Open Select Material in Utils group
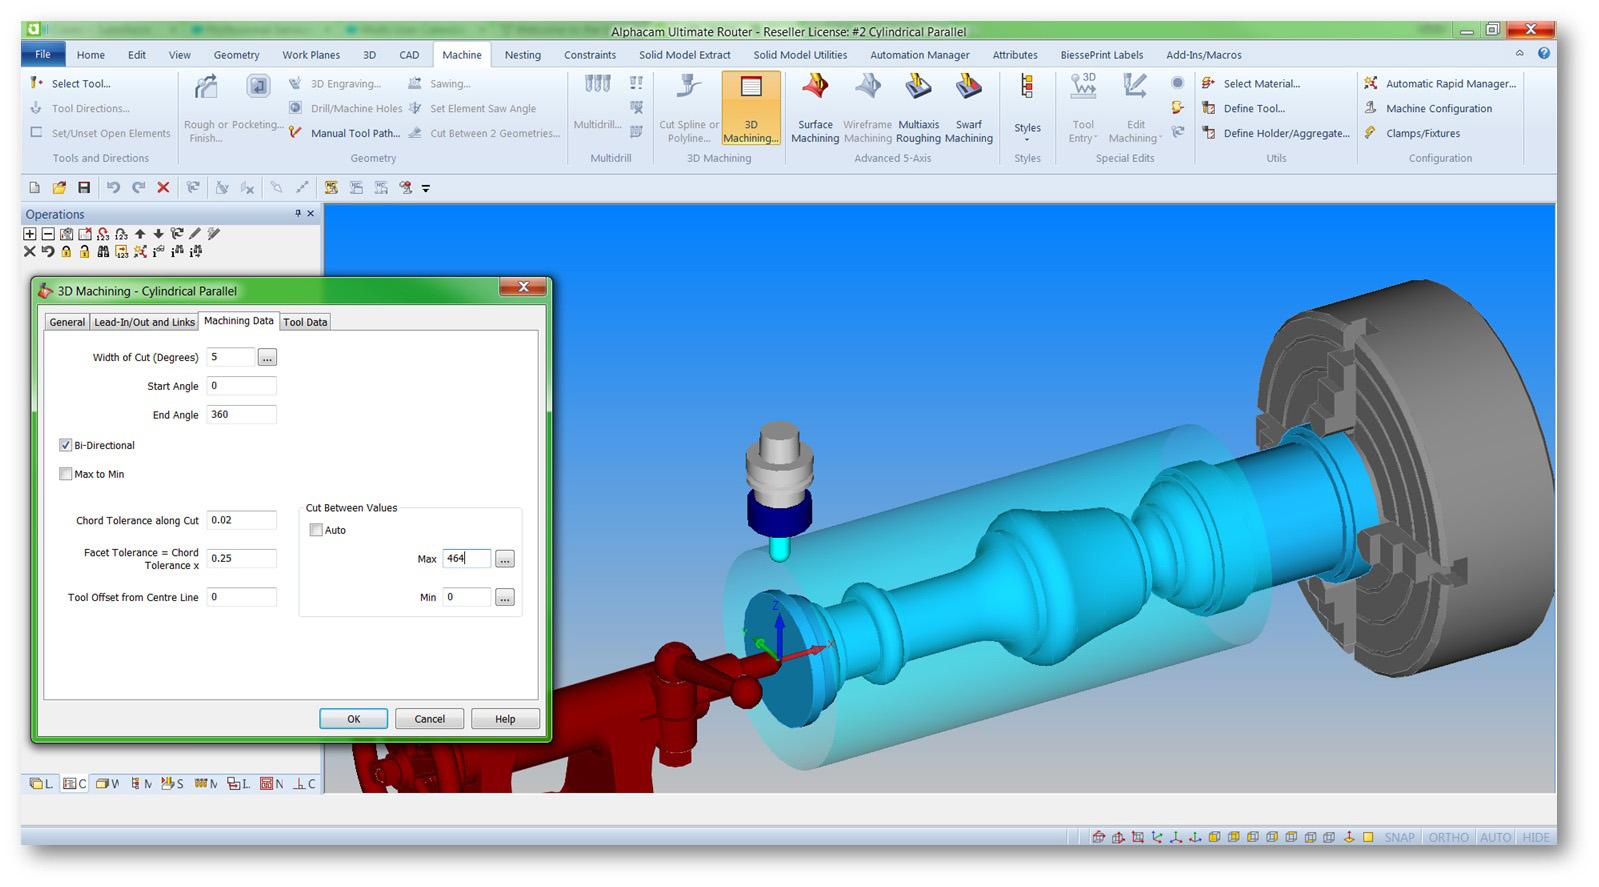This screenshot has width=1599, height=887. coord(1250,84)
